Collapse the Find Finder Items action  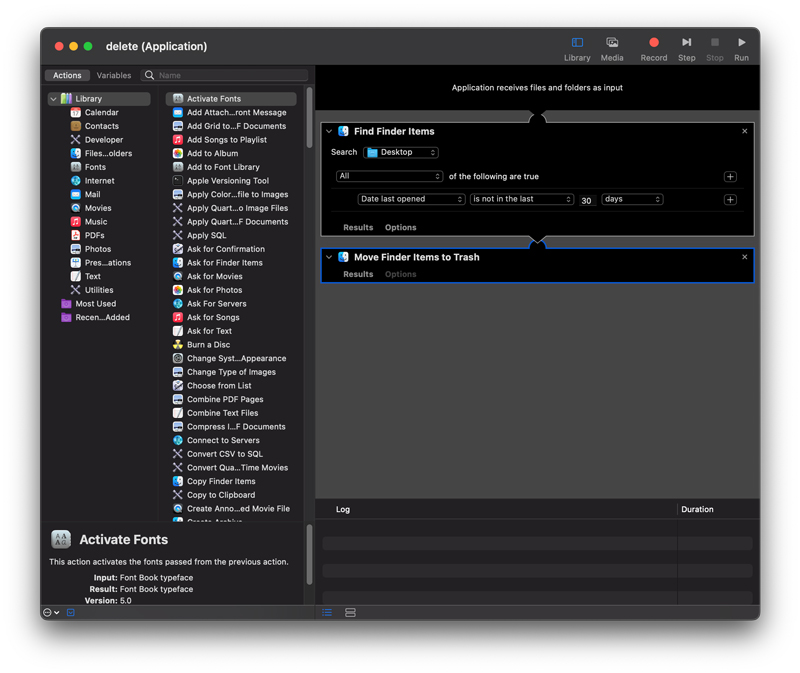[329, 132]
